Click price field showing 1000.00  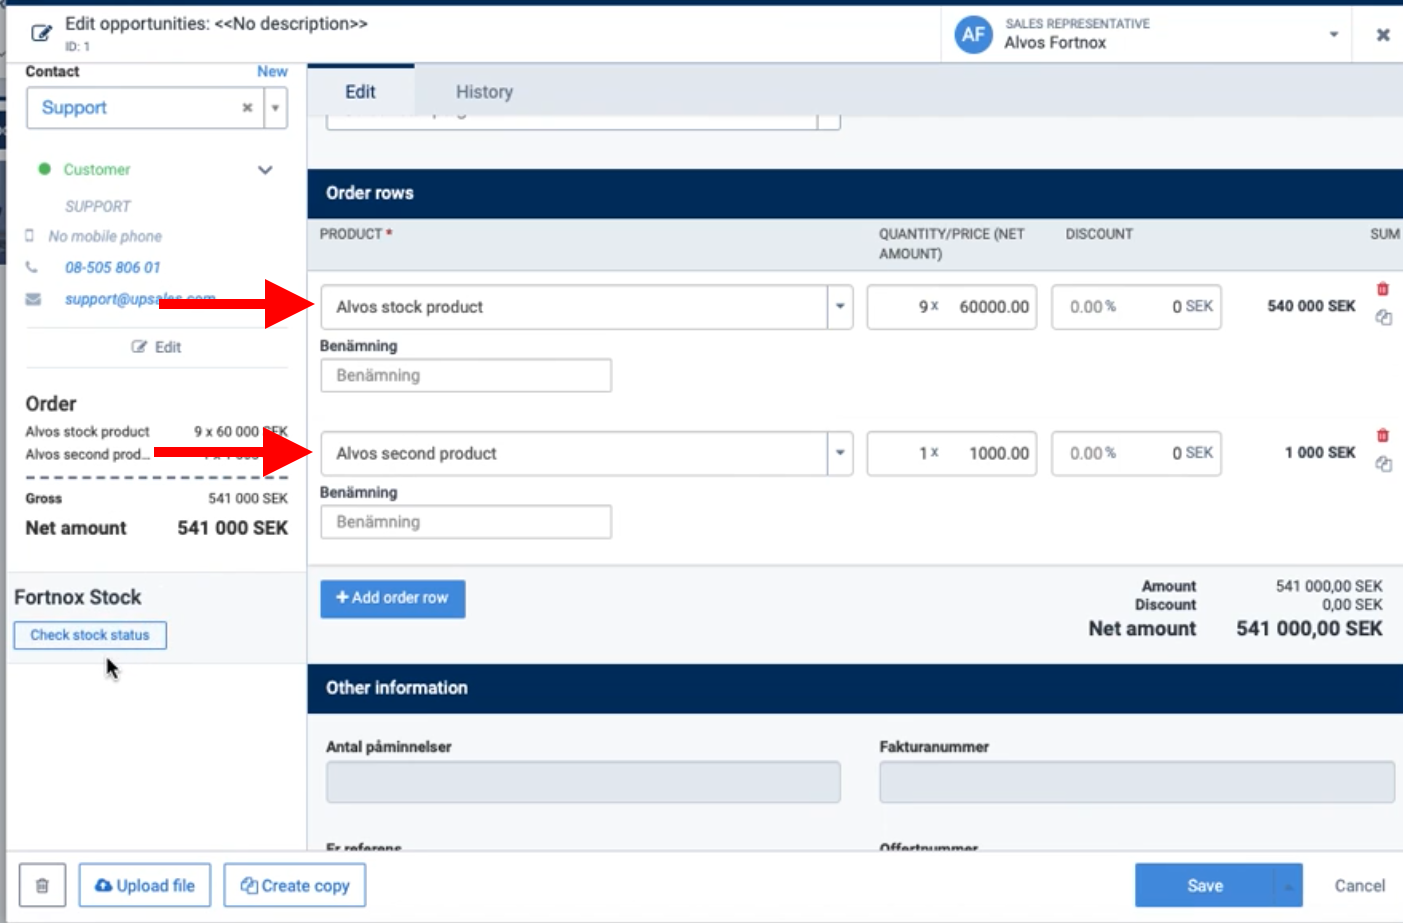(x=998, y=453)
